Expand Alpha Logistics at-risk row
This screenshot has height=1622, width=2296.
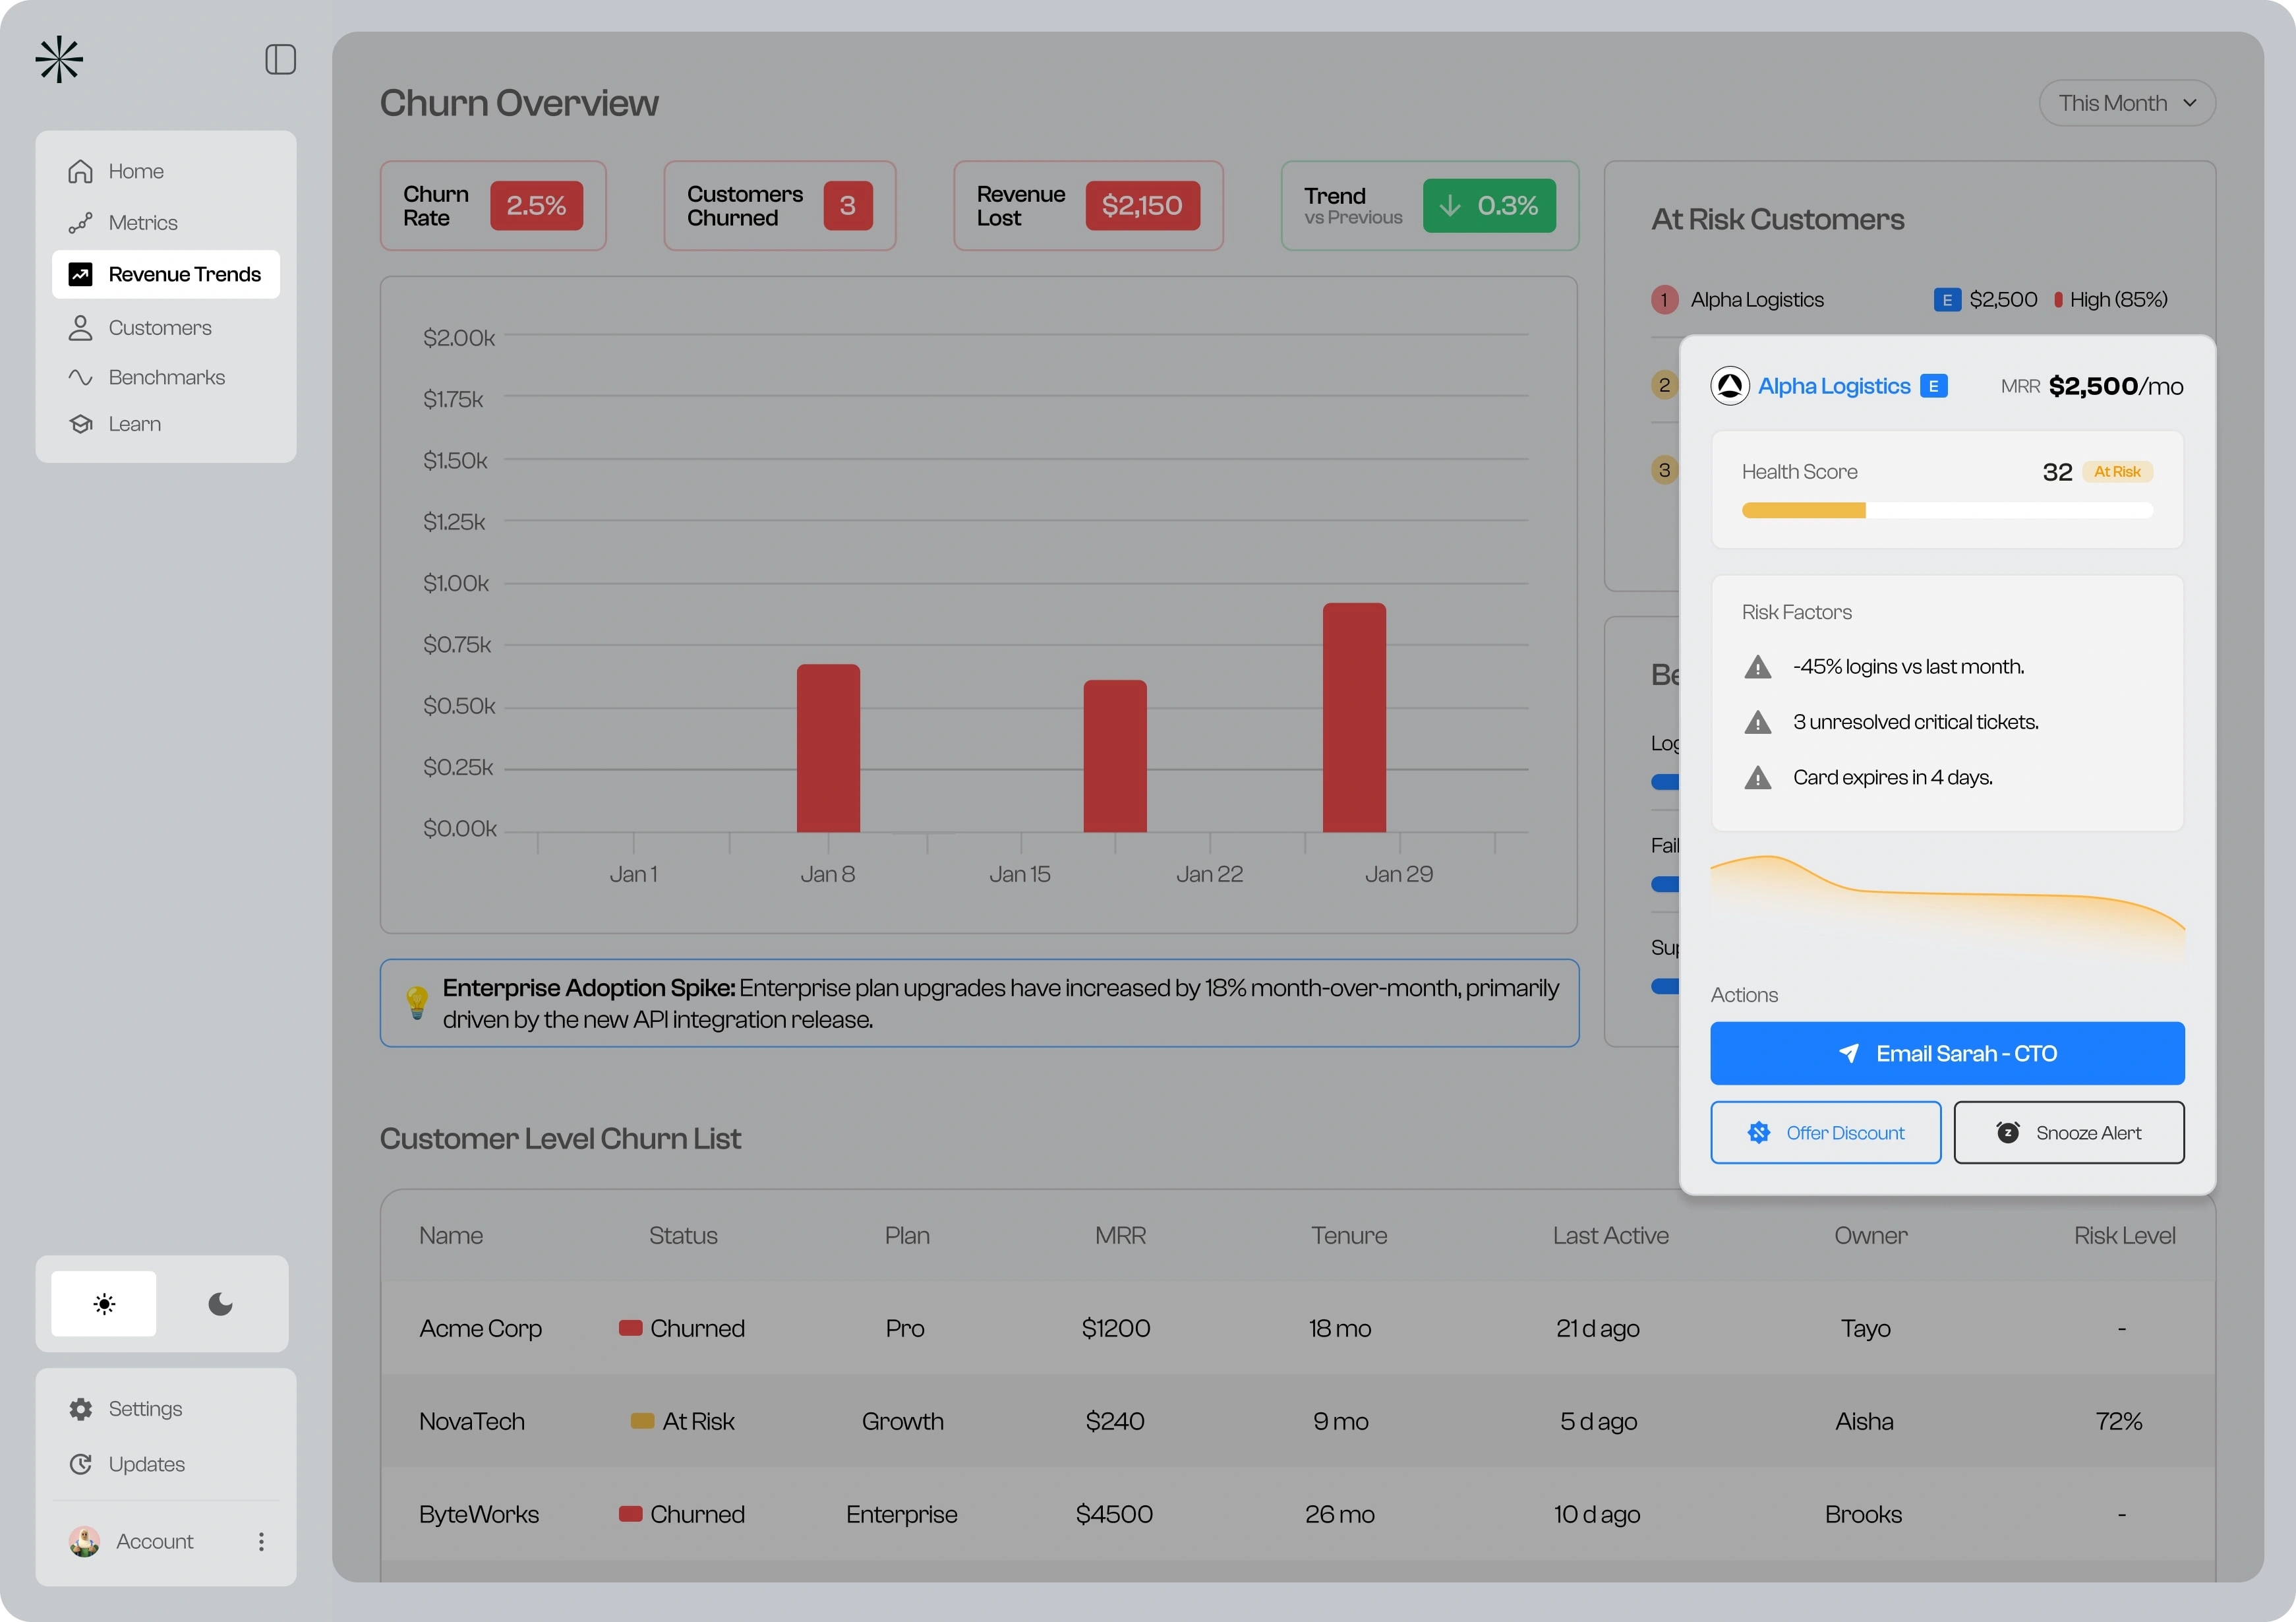pos(1757,300)
